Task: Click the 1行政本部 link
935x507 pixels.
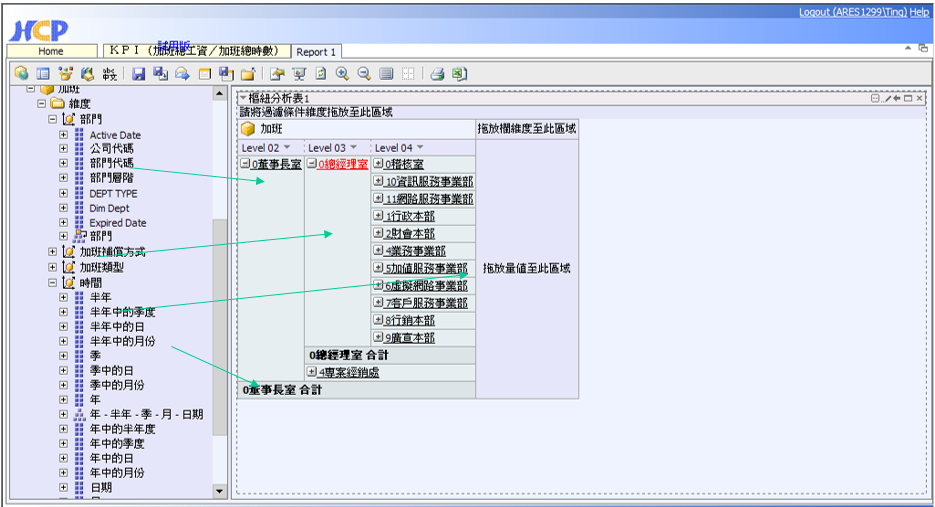Action: pos(410,217)
